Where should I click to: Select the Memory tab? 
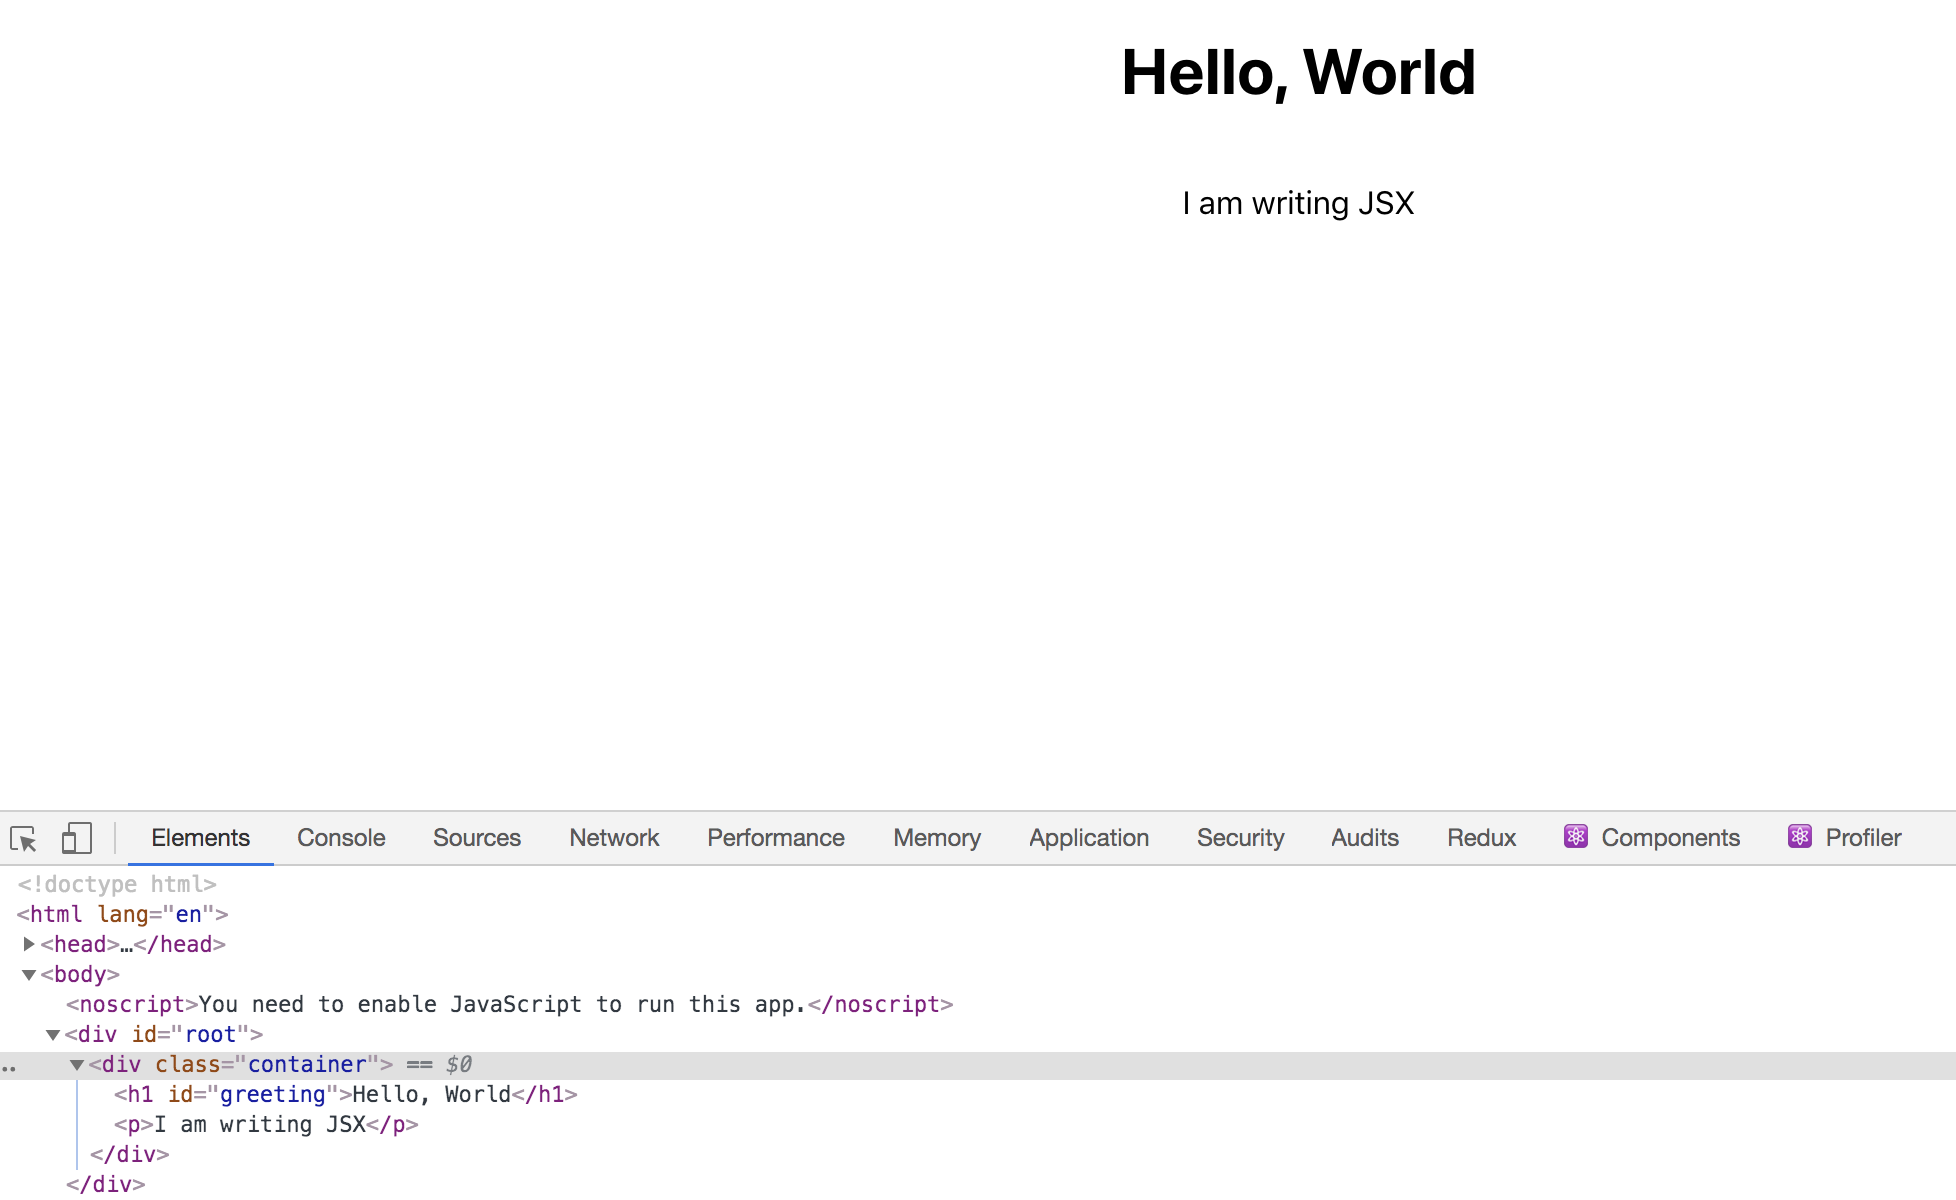click(x=937, y=838)
